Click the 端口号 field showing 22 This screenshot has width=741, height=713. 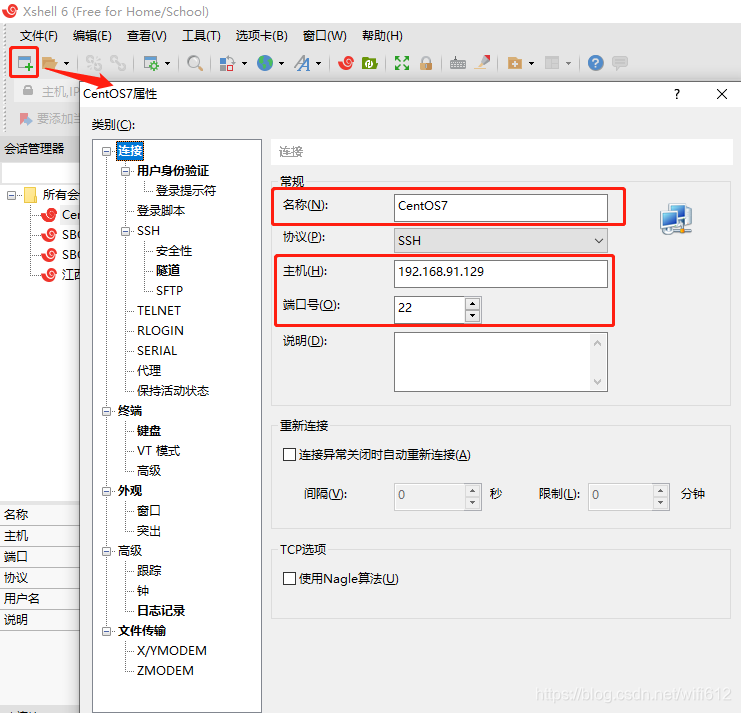click(429, 309)
